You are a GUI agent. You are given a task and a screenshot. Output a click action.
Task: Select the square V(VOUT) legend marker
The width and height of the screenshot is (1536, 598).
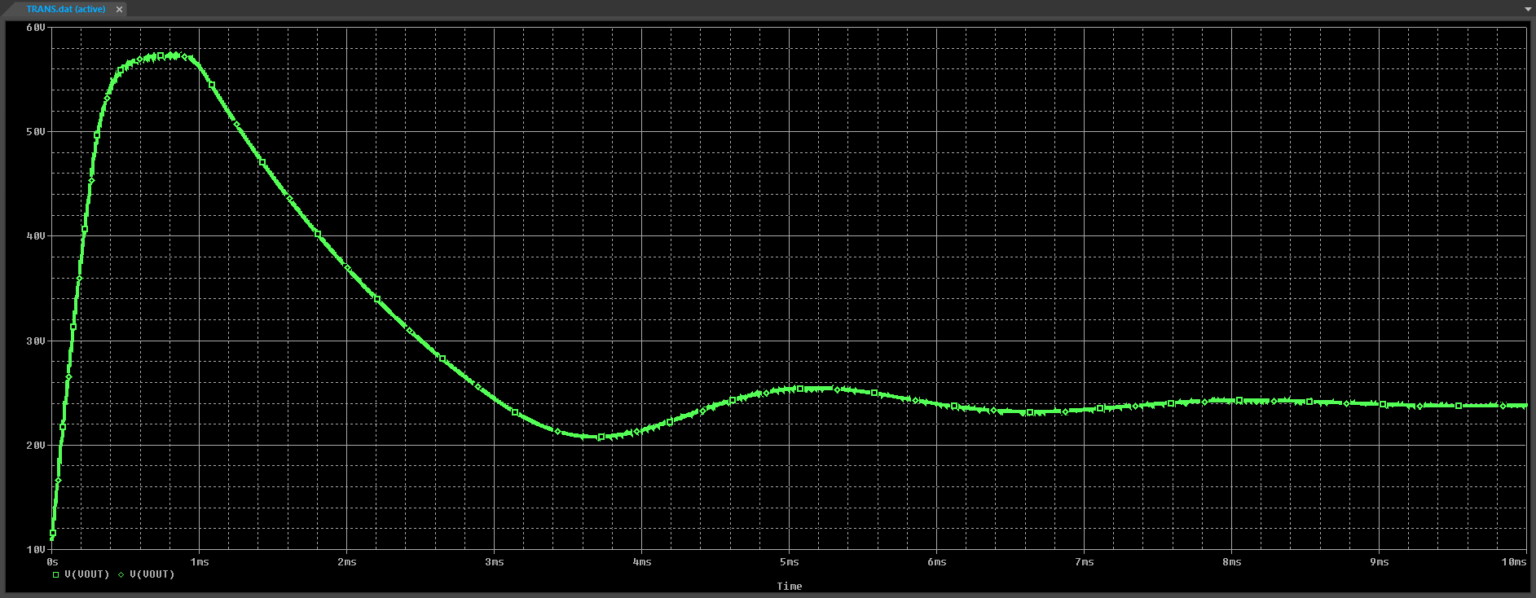56,574
